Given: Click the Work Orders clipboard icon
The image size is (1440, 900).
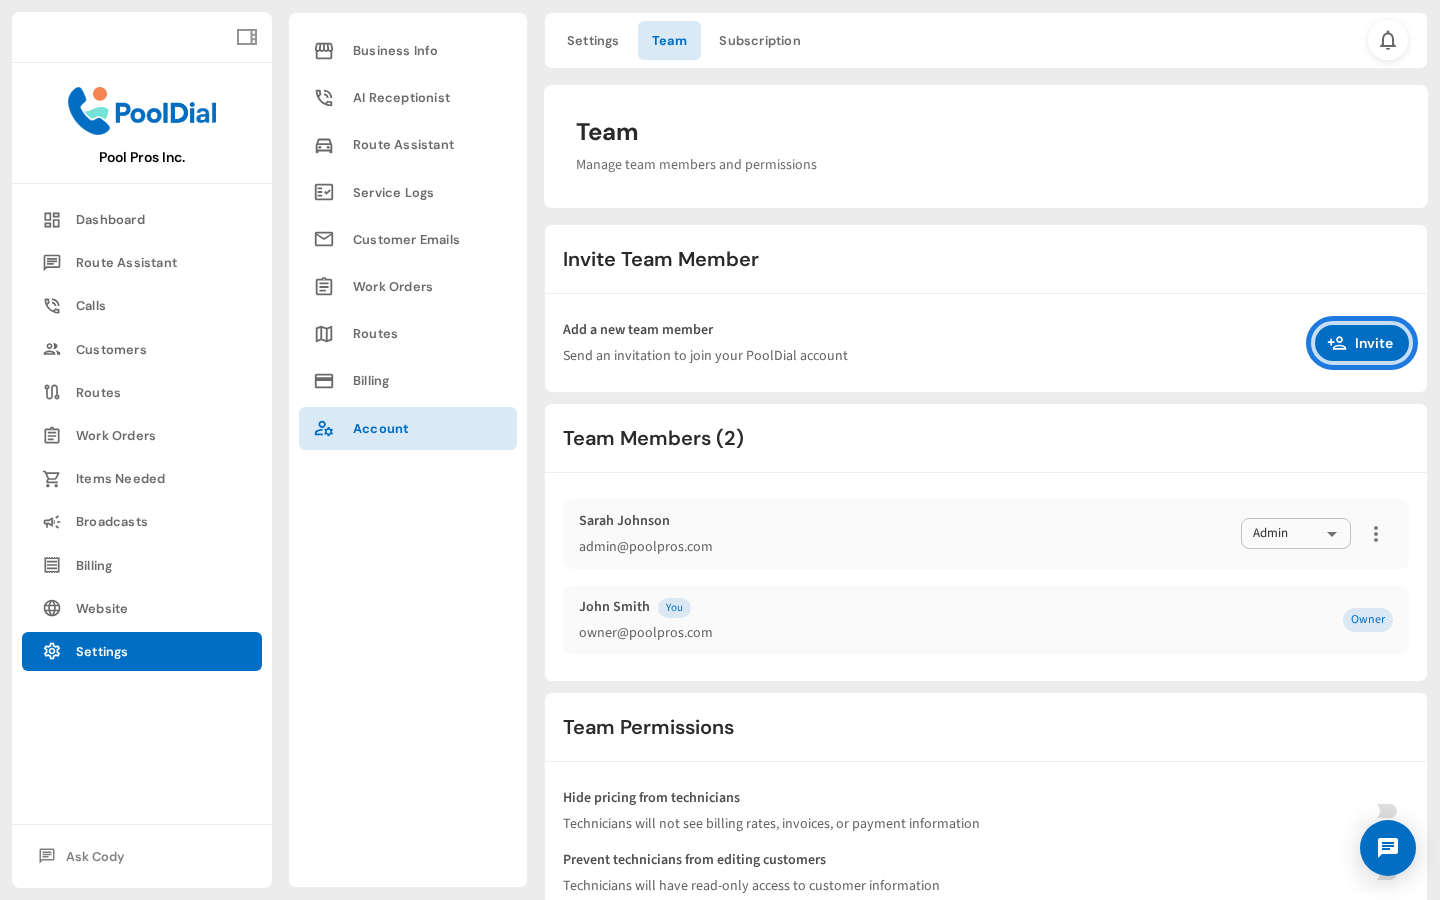Looking at the screenshot, I should coord(52,435).
